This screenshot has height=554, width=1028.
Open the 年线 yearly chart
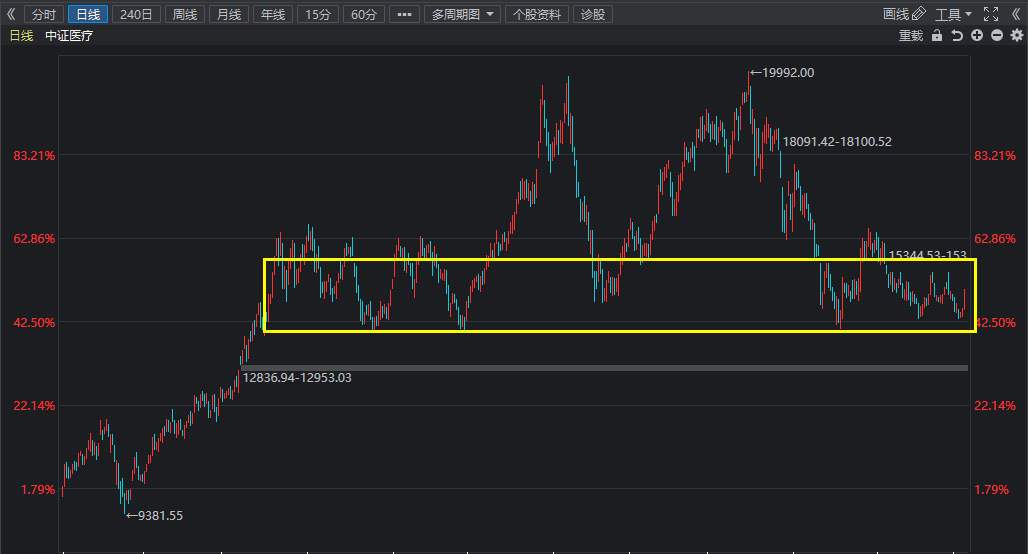[273, 14]
